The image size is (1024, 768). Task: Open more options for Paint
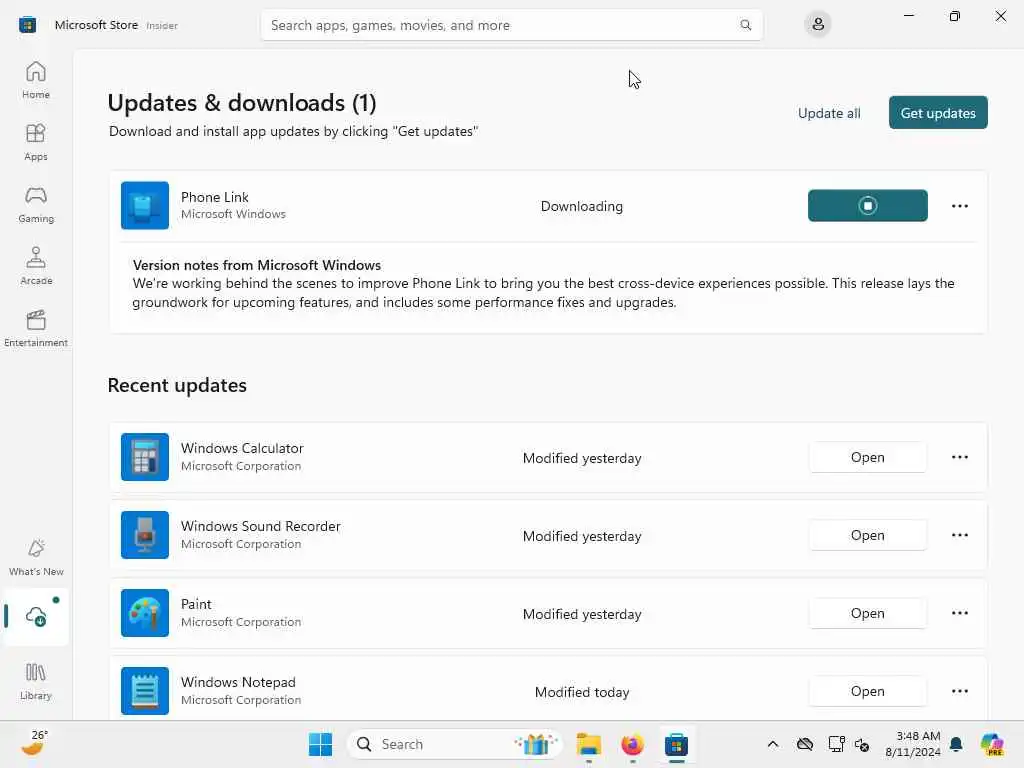[x=959, y=613]
